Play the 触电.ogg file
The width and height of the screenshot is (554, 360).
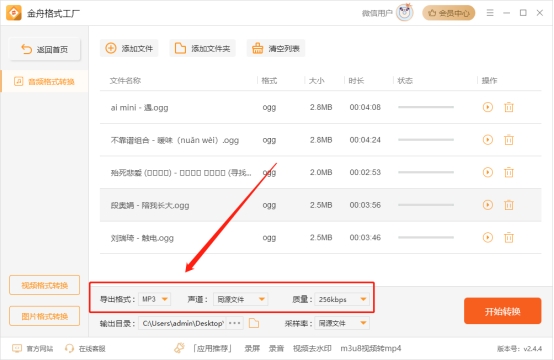[x=488, y=237]
